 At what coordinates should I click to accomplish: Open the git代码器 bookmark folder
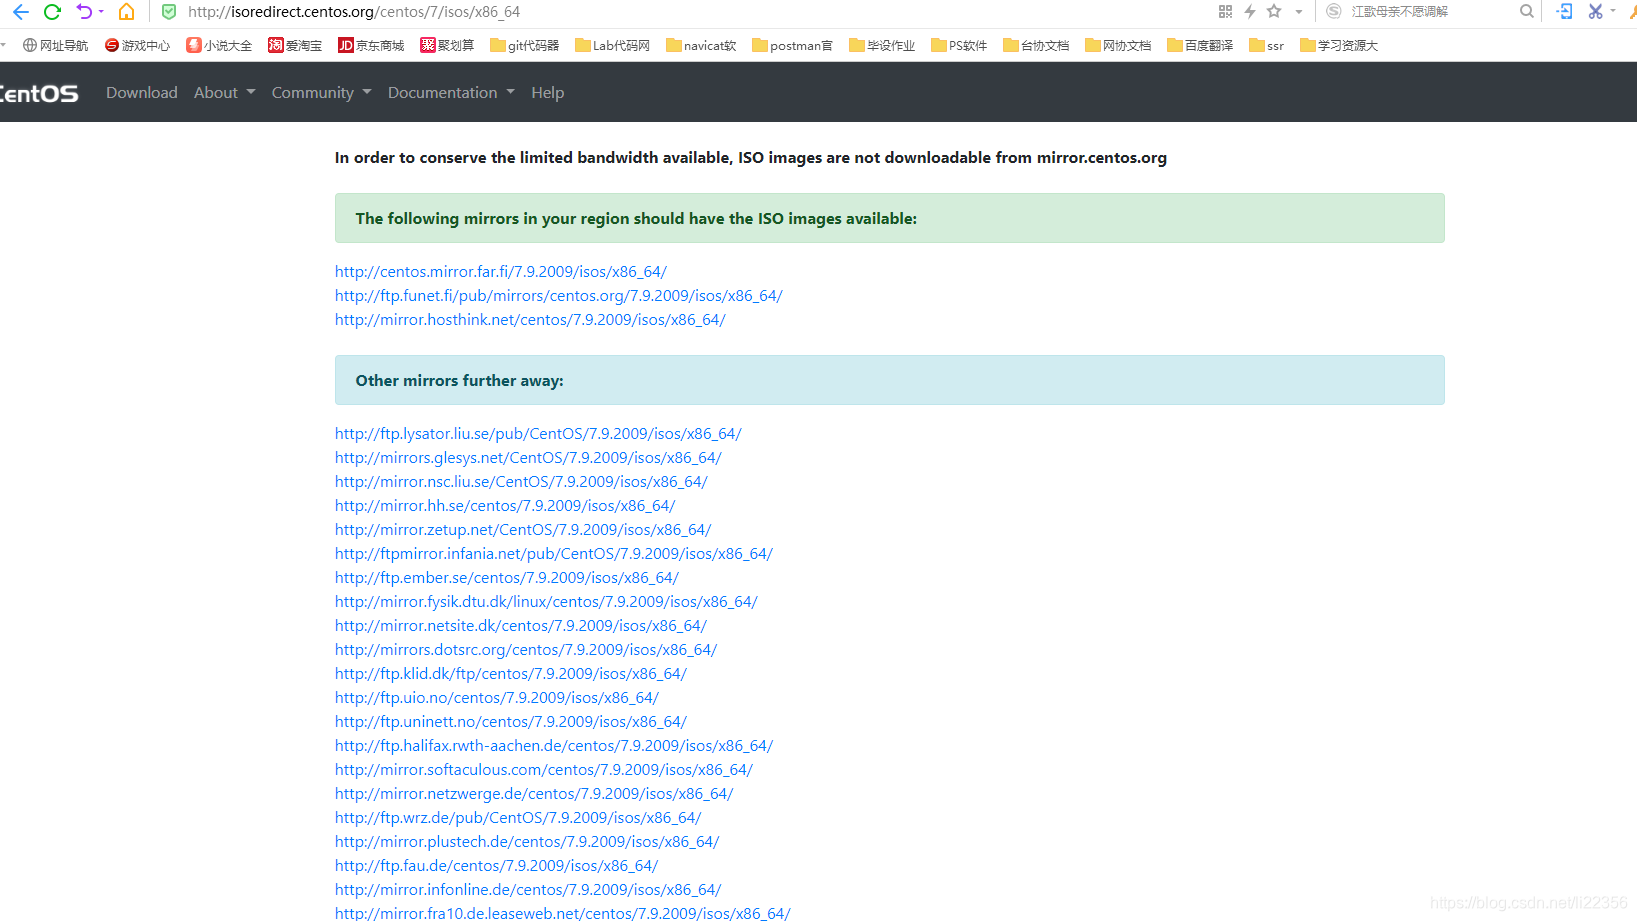[x=525, y=45]
